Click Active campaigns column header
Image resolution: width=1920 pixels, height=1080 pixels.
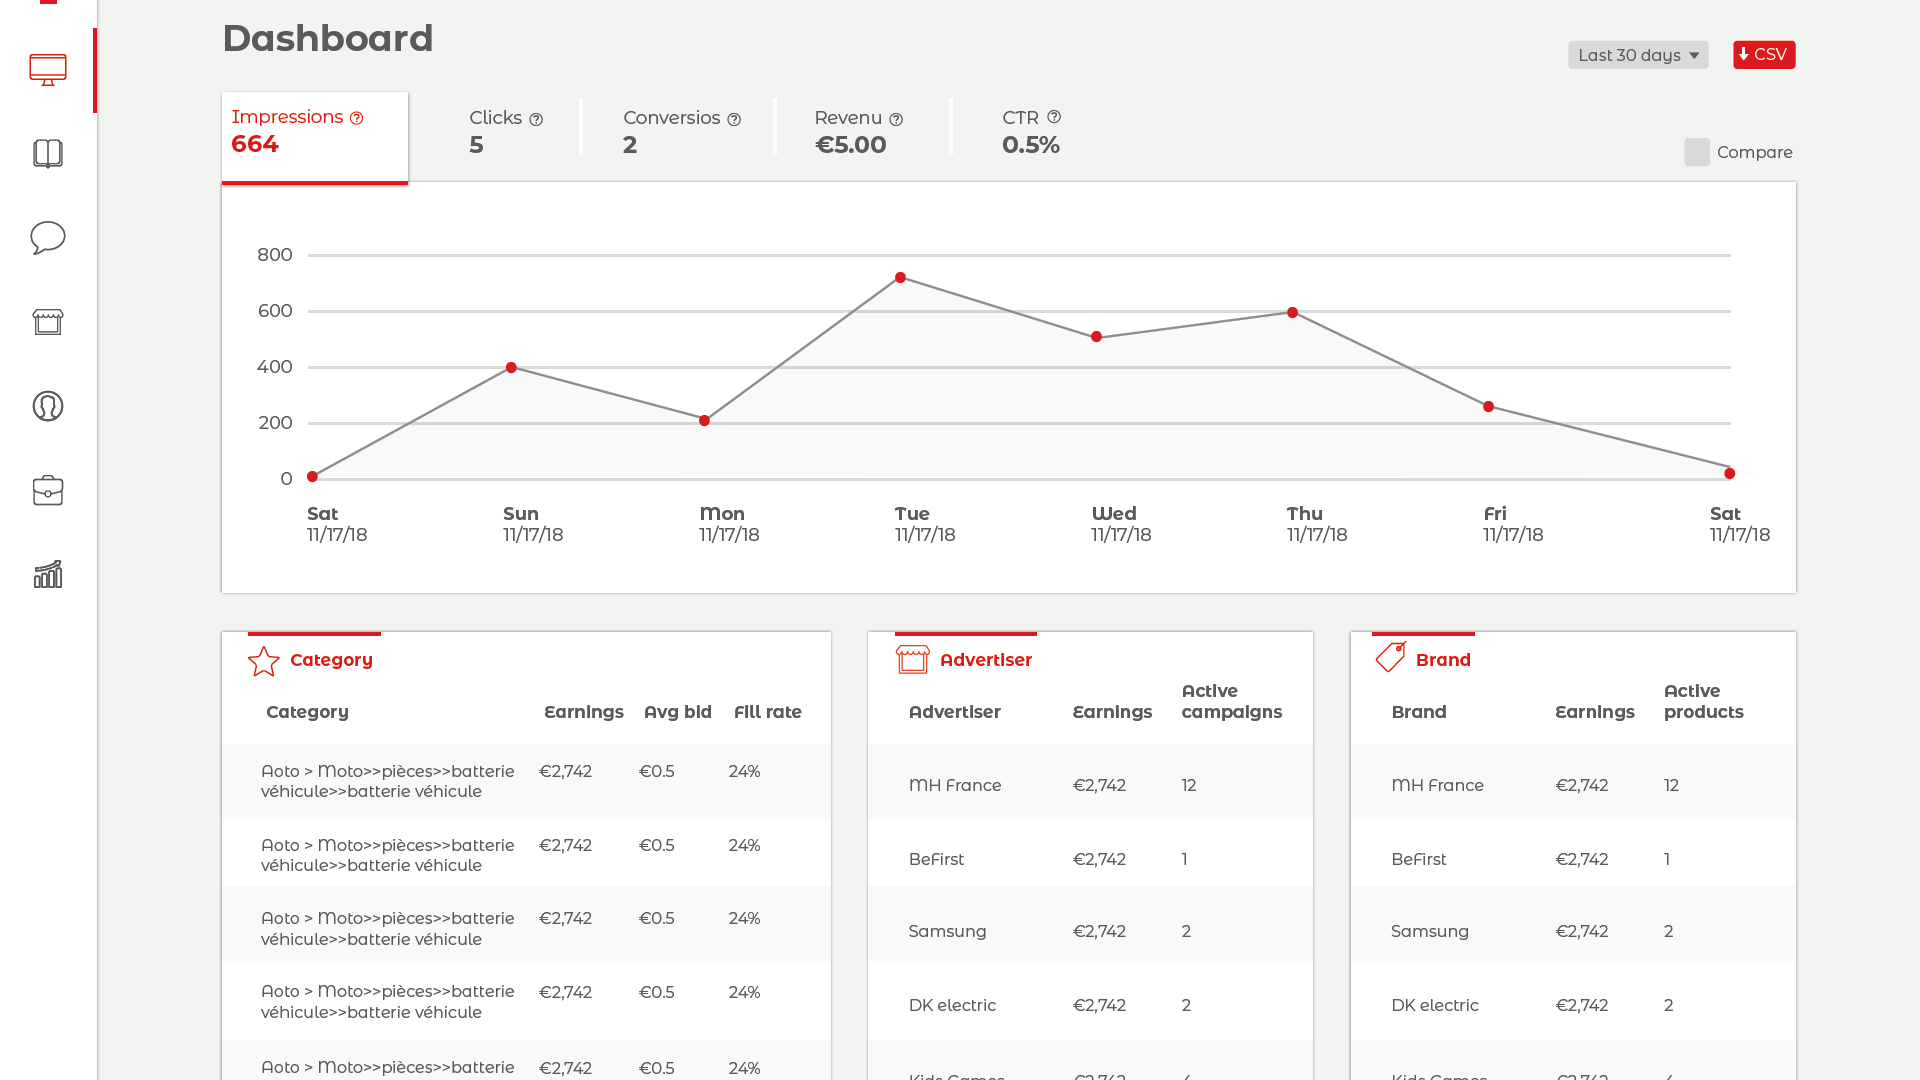pos(1232,701)
